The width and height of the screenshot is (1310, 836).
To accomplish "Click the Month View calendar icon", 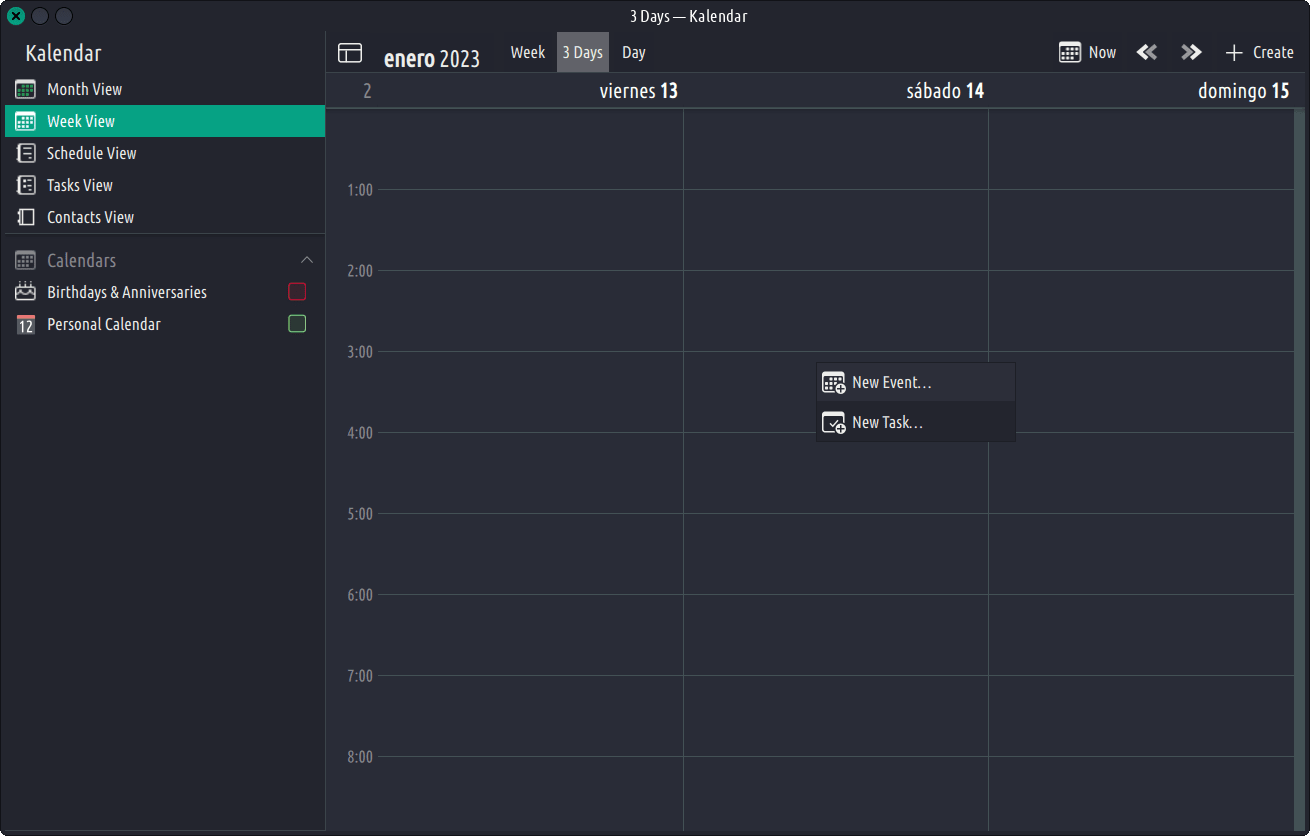I will pyautogui.click(x=26, y=89).
